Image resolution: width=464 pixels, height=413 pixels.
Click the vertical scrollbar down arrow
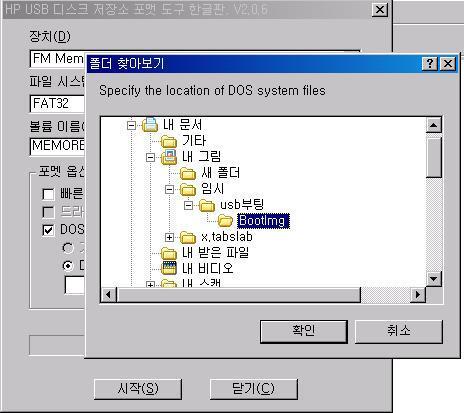[434, 279]
